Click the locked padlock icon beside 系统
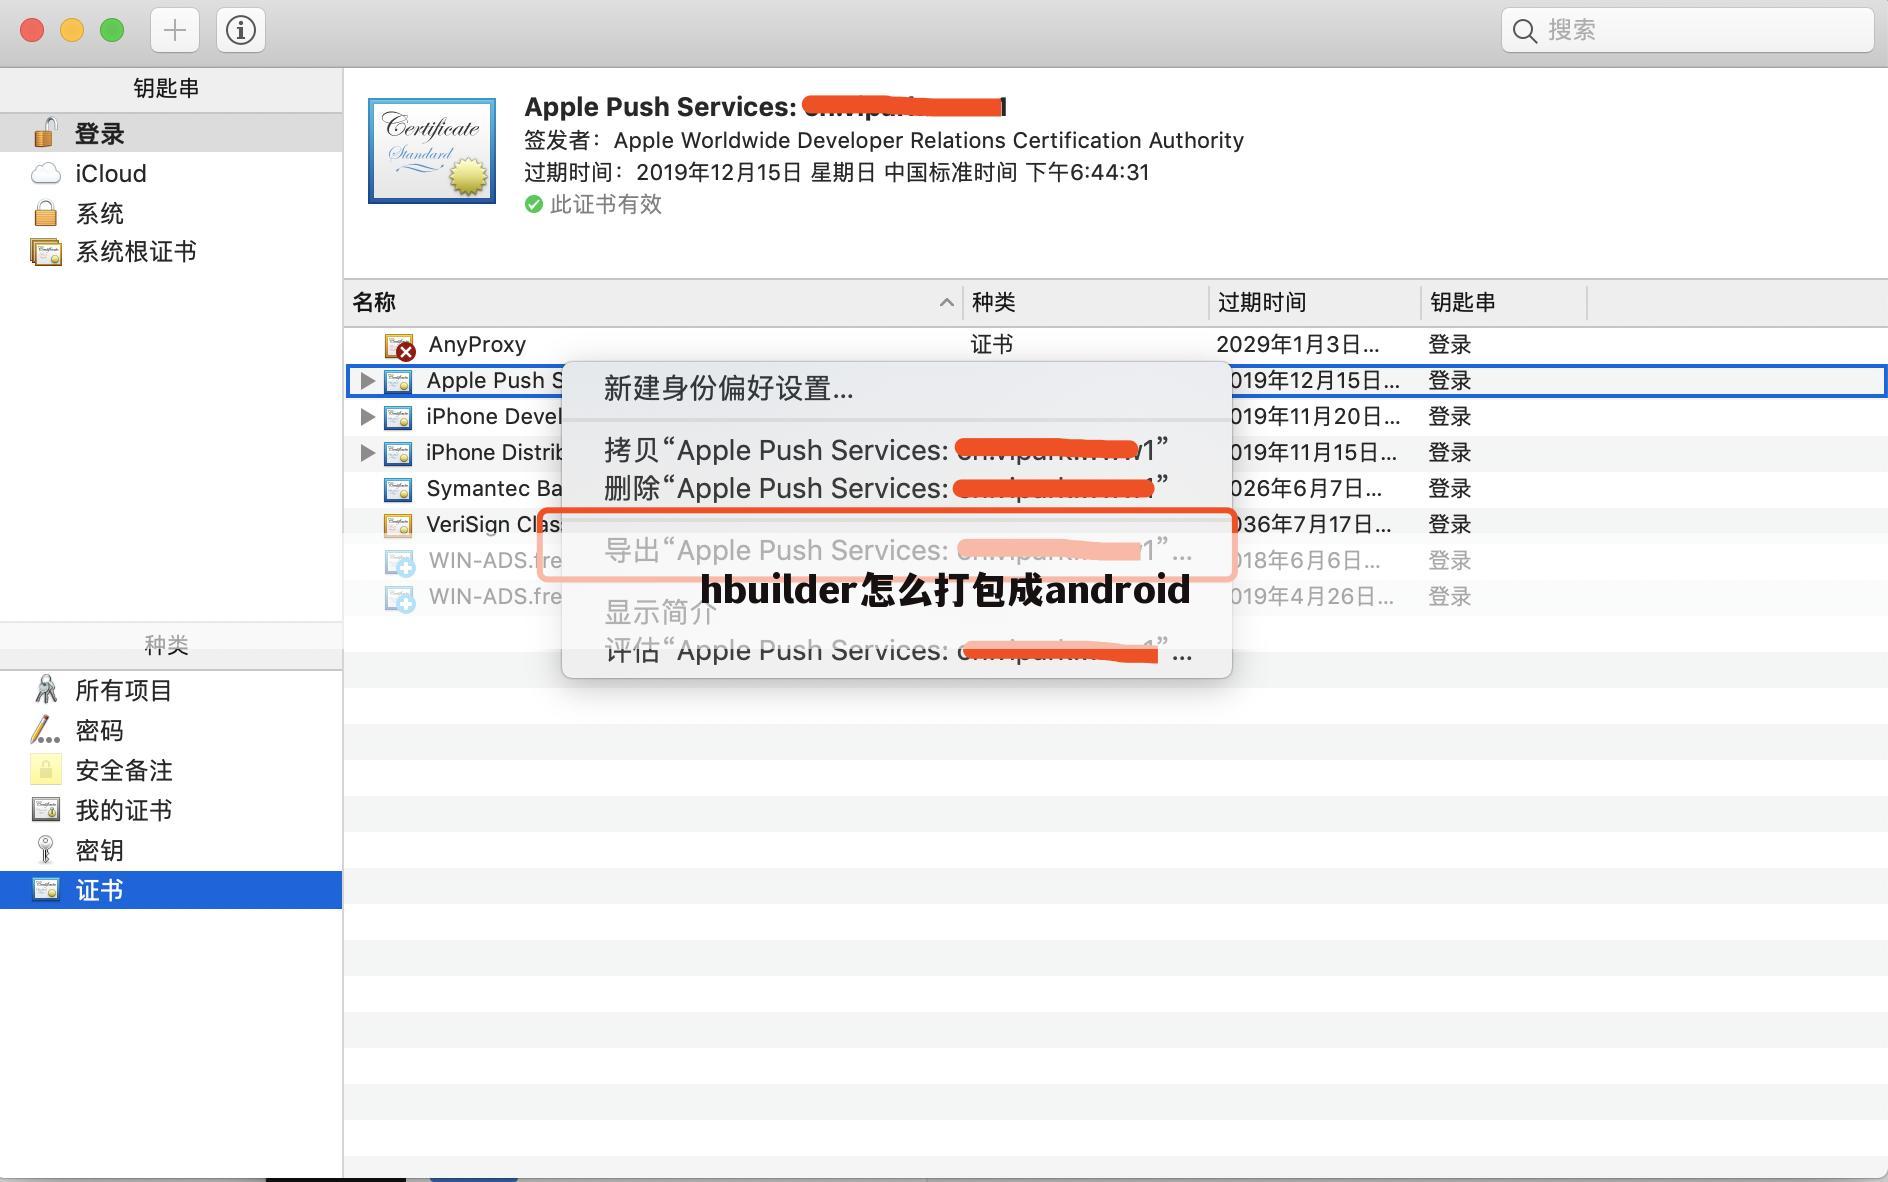Screen dimensions: 1888x1182 click(45, 212)
